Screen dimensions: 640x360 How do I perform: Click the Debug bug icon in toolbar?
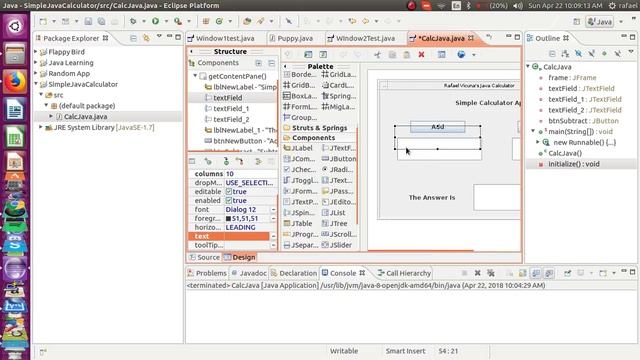(x=133, y=21)
